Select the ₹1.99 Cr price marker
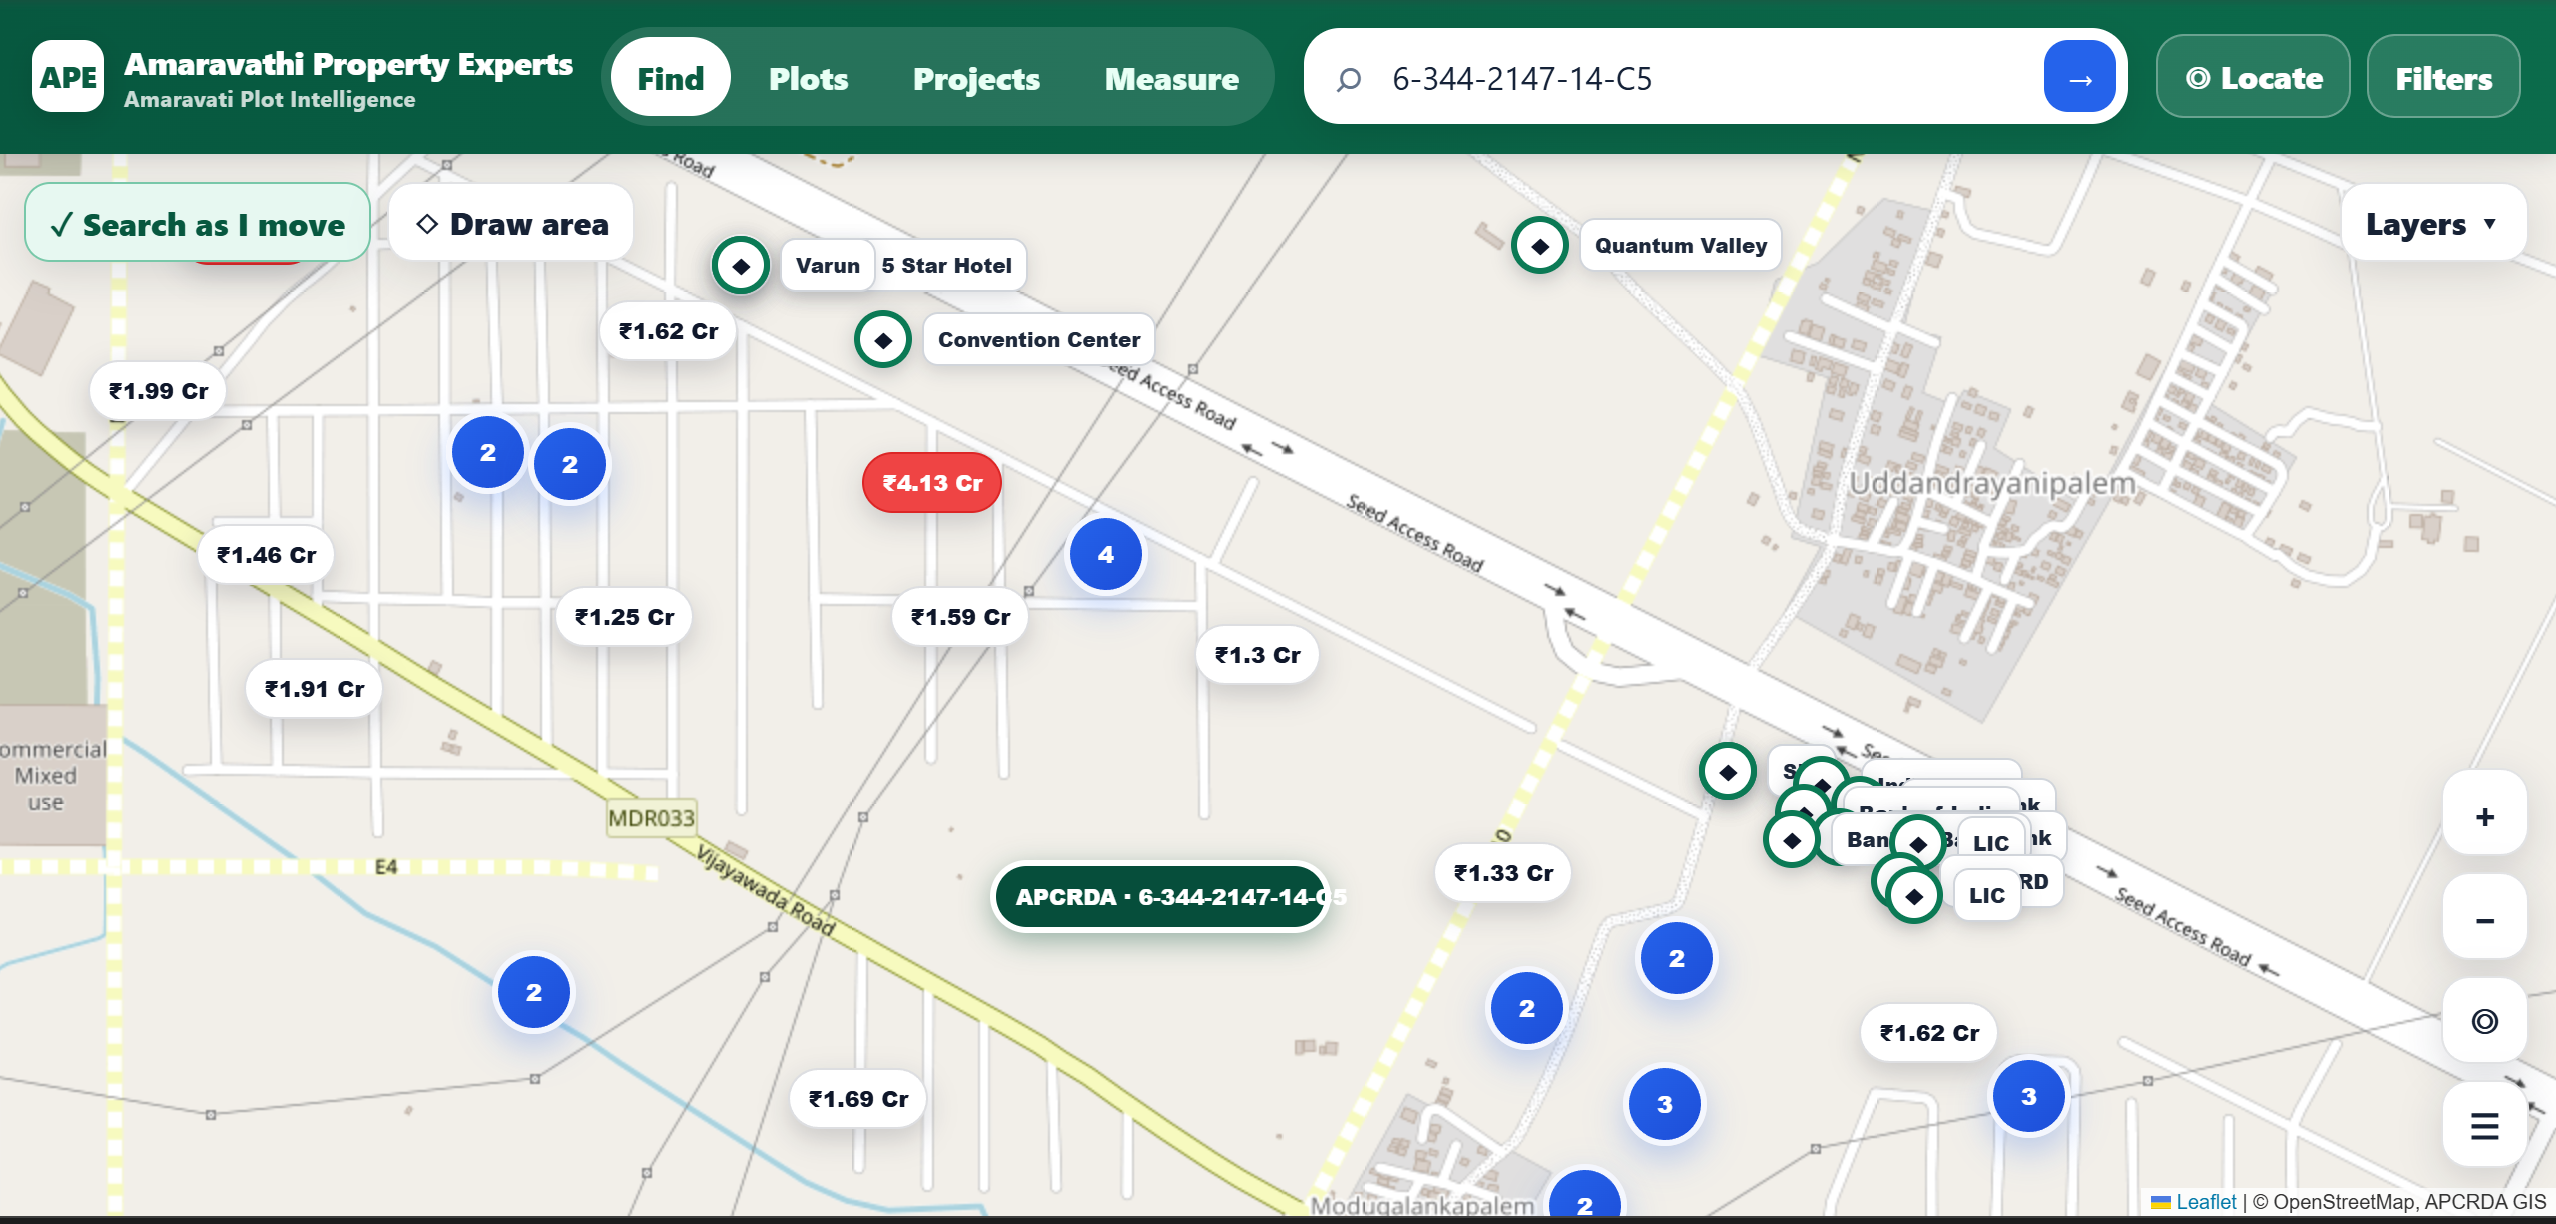The image size is (2556, 1224). pyautogui.click(x=158, y=391)
